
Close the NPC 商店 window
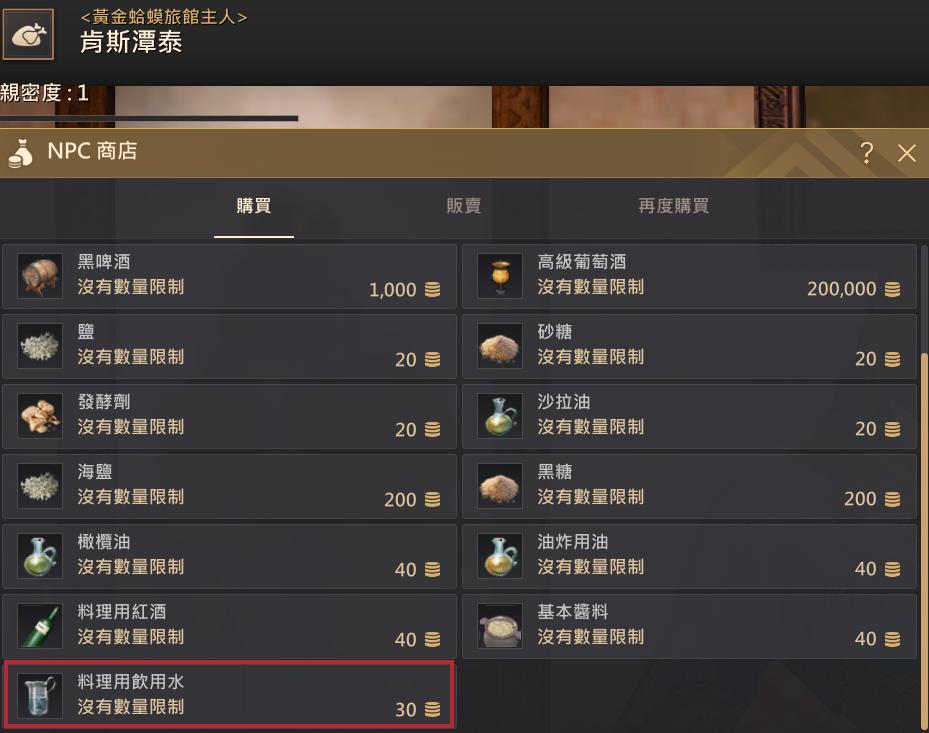click(906, 153)
